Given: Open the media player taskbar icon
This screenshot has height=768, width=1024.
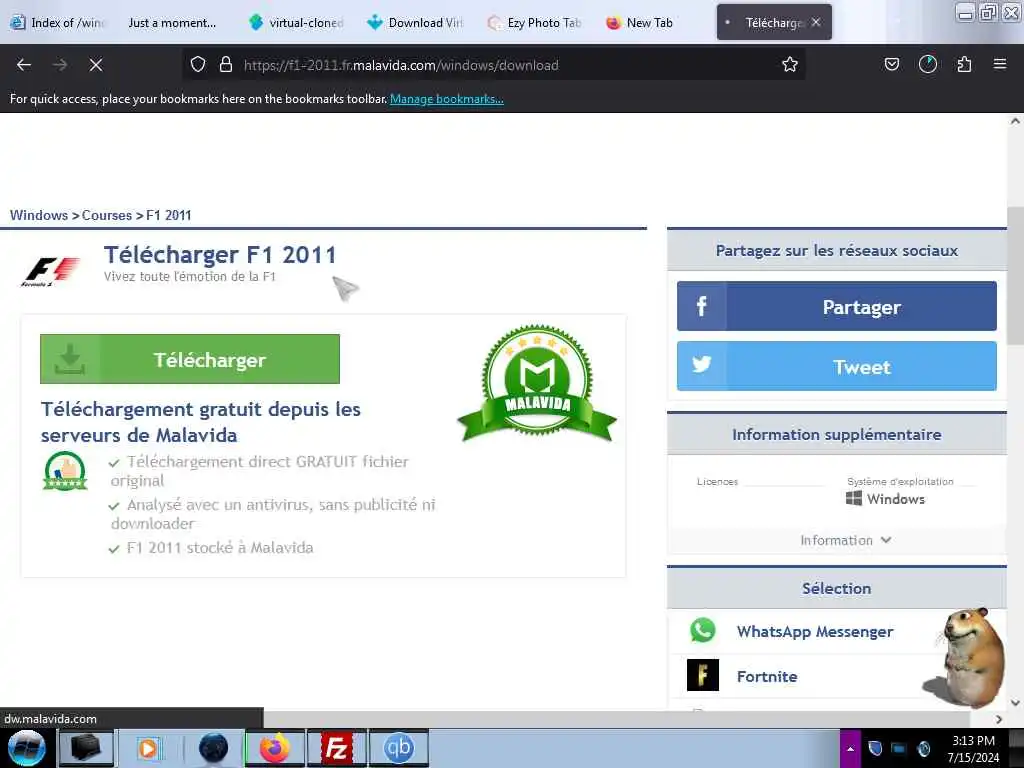Looking at the screenshot, I should [x=148, y=748].
